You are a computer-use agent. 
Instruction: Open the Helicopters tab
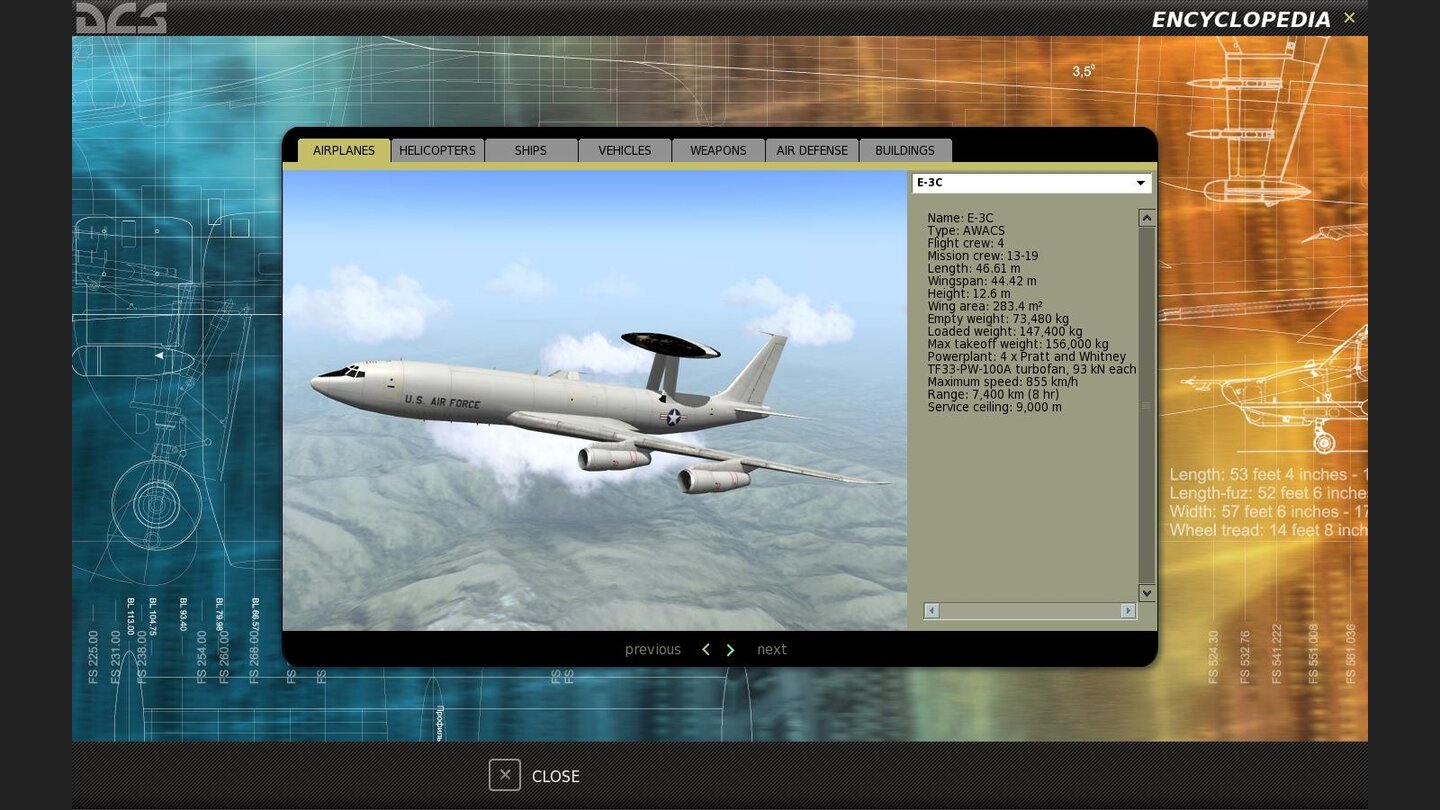pos(437,150)
